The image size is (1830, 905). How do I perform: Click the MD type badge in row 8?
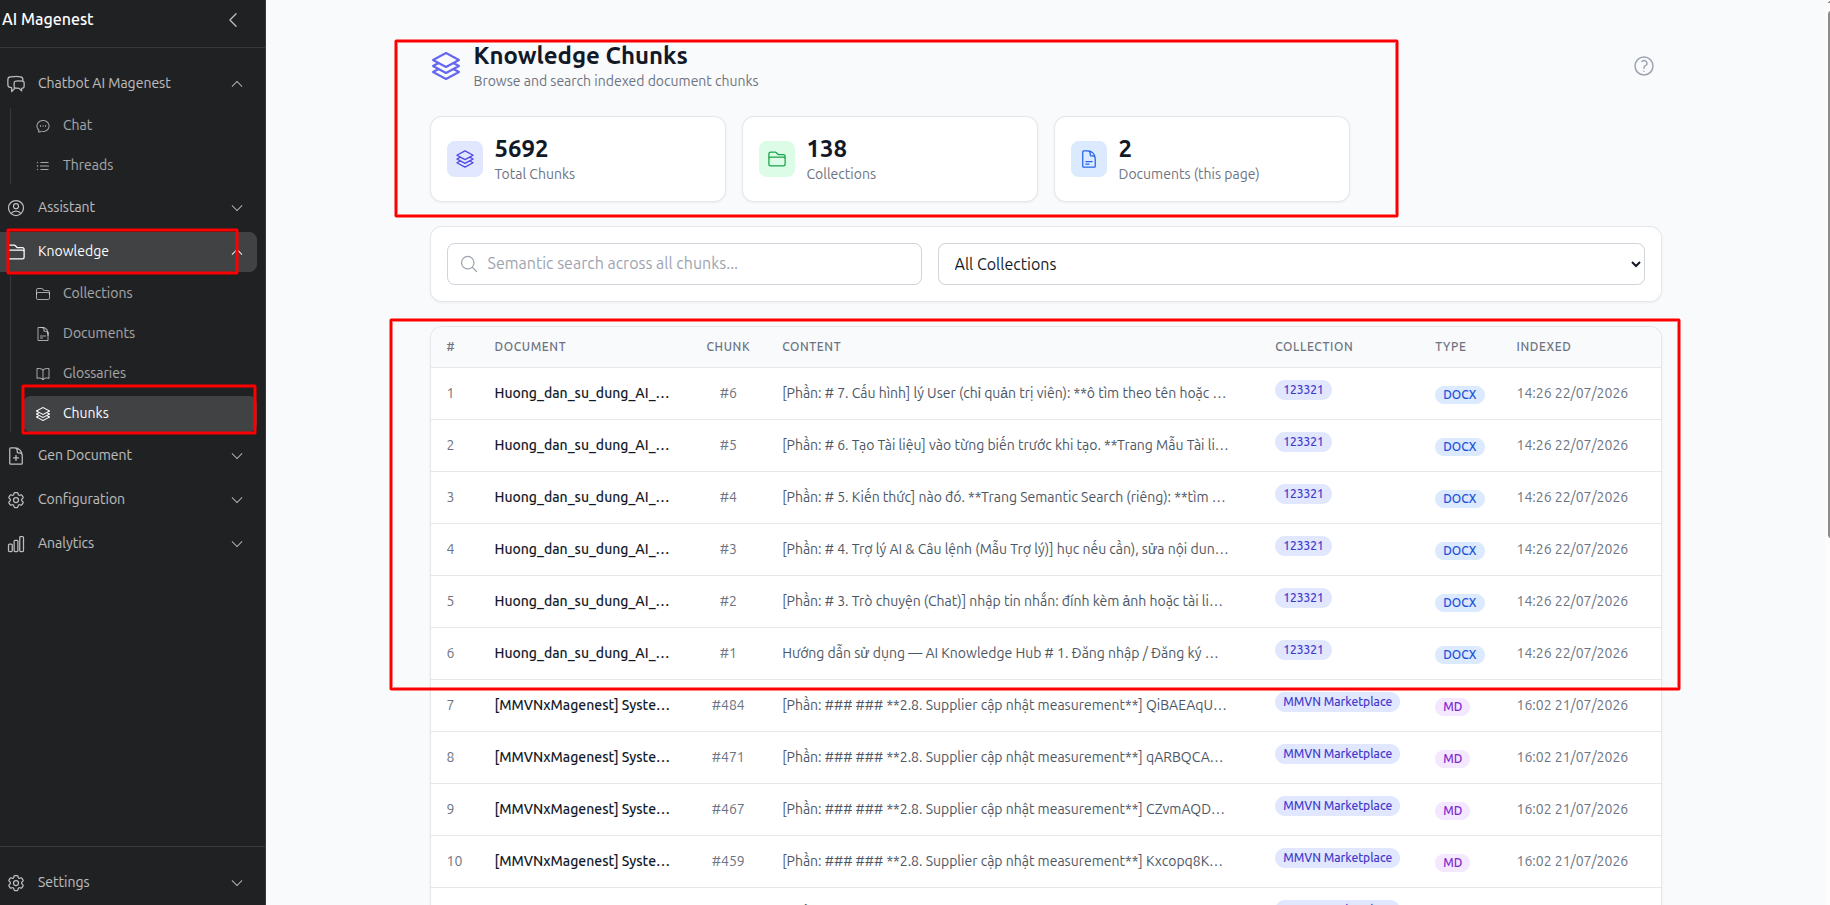pyautogui.click(x=1452, y=758)
